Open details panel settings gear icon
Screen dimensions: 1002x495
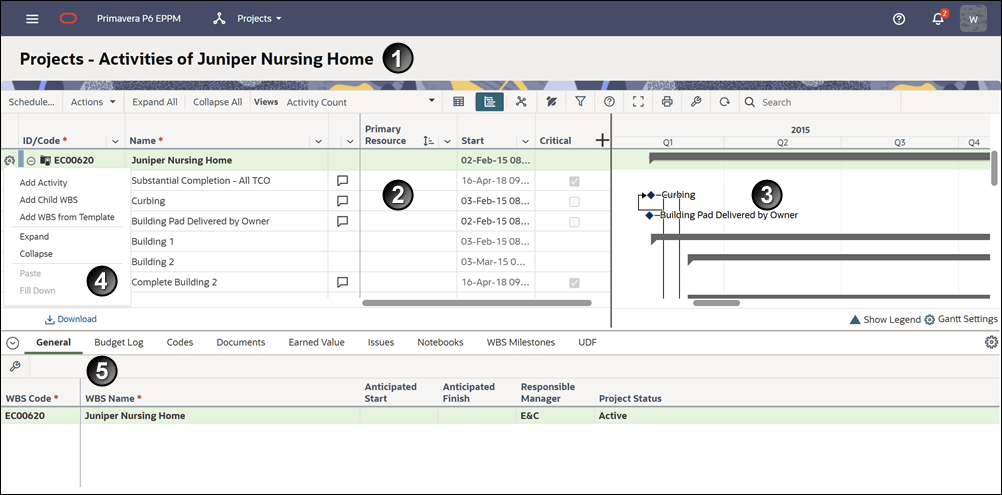tap(991, 342)
